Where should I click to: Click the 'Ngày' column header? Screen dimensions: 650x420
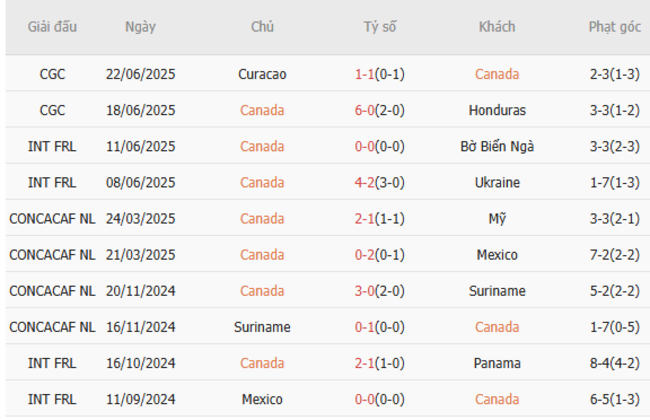(140, 27)
